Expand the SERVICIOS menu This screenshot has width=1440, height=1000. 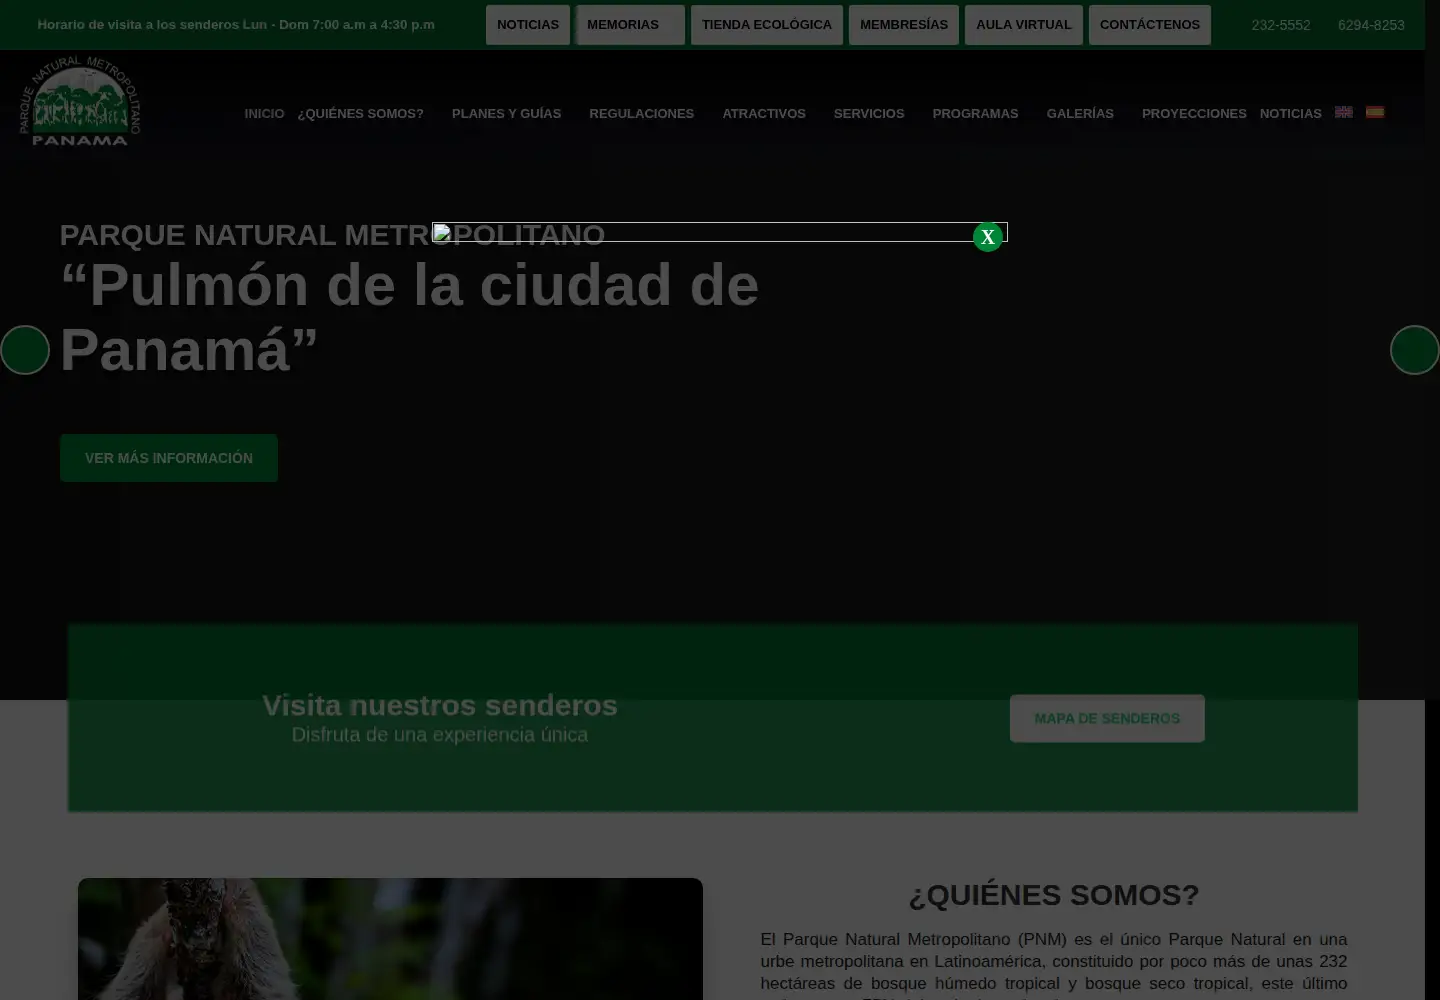tap(869, 114)
